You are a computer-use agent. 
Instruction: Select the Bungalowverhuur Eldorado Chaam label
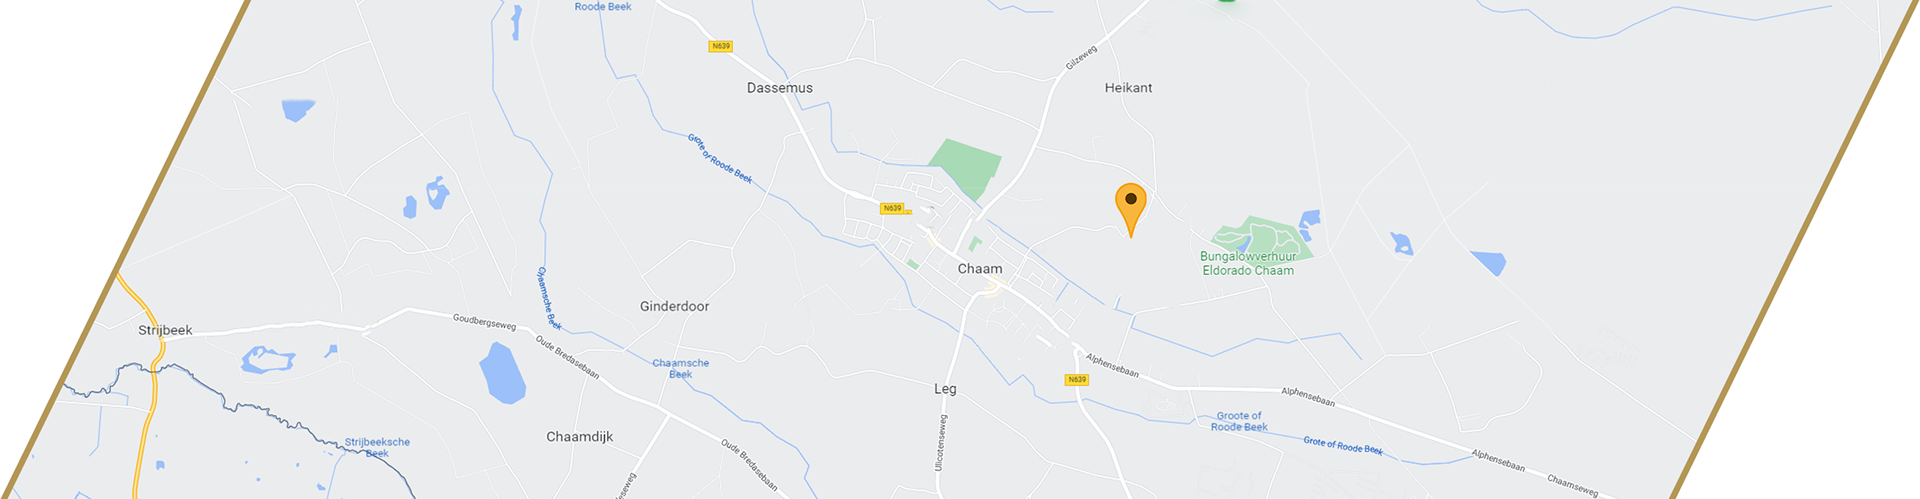1248,263
